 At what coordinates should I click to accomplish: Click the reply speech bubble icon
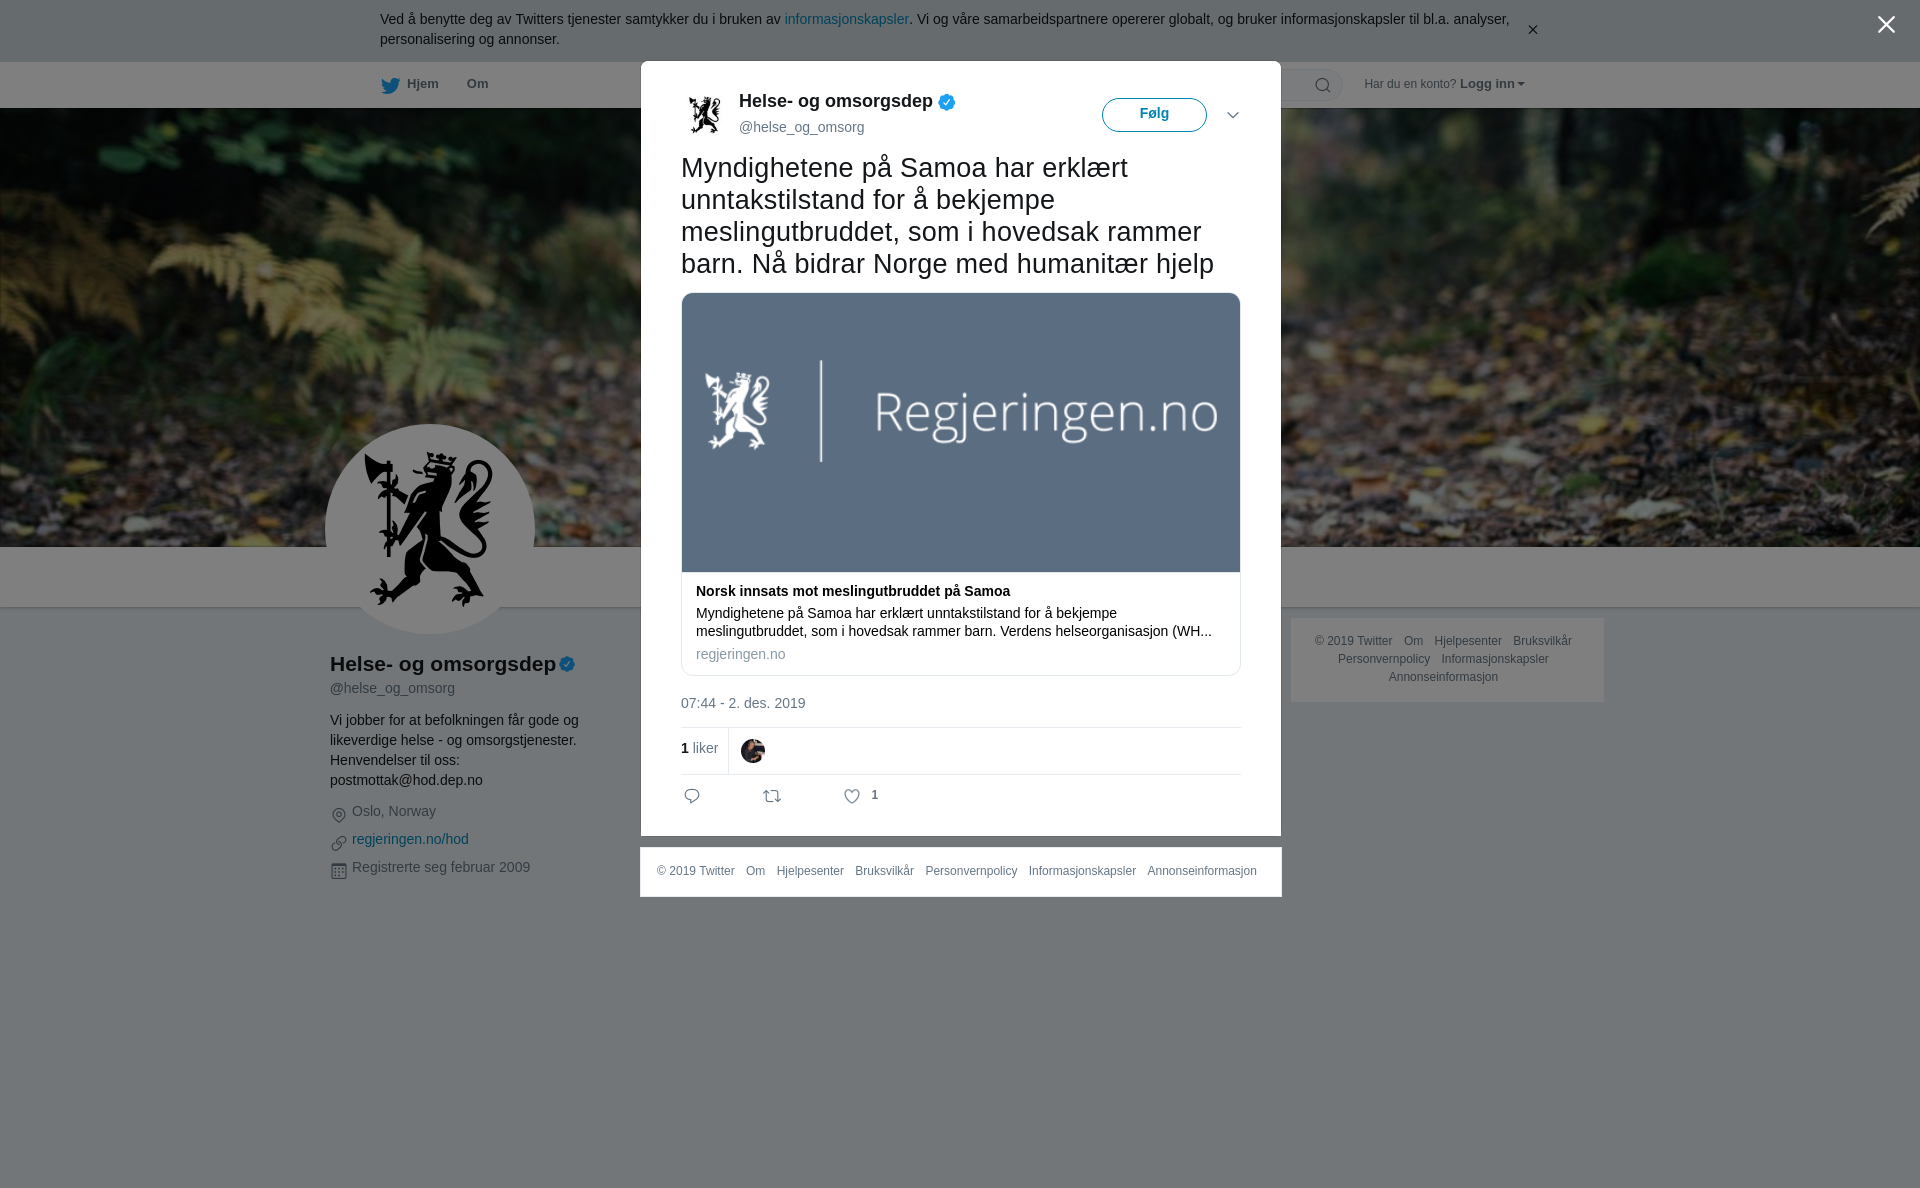pyautogui.click(x=692, y=796)
